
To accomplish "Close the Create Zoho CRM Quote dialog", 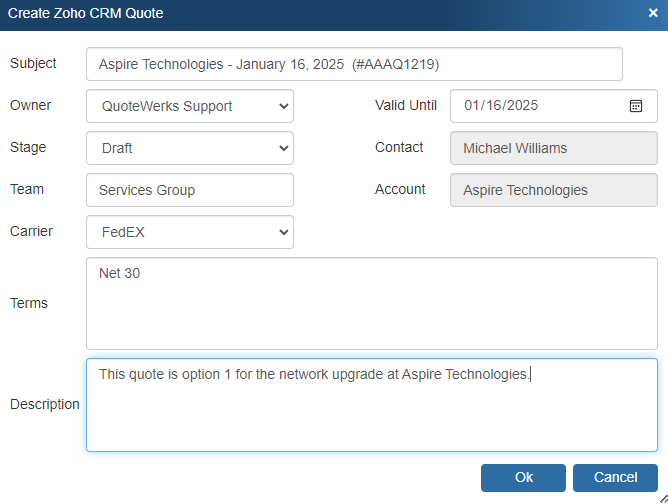I will click(653, 13).
